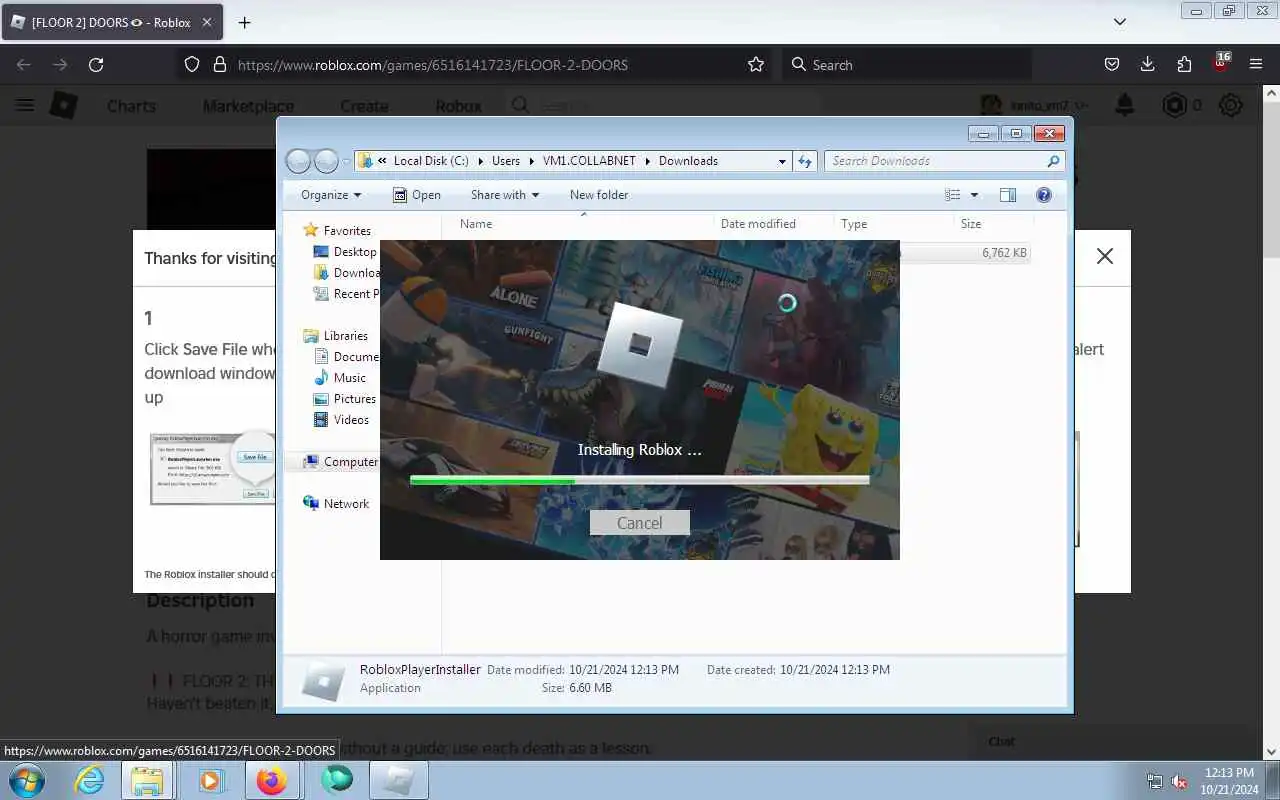This screenshot has height=800, width=1280.
Task: Open a new Firefox tab
Action: coord(245,22)
